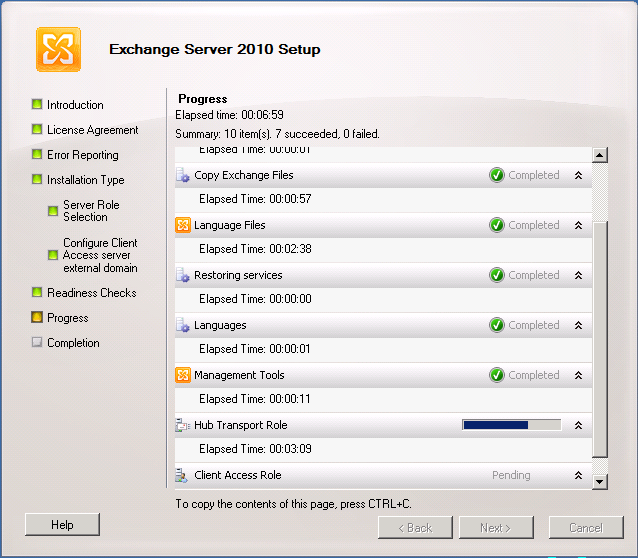Click the Client Access Role icon
The height and width of the screenshot is (558, 638).
(183, 475)
